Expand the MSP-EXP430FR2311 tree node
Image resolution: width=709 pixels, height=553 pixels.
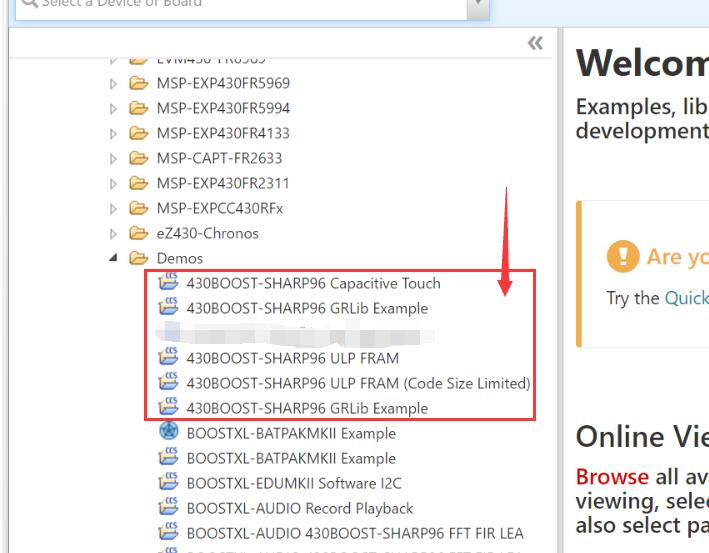point(113,184)
